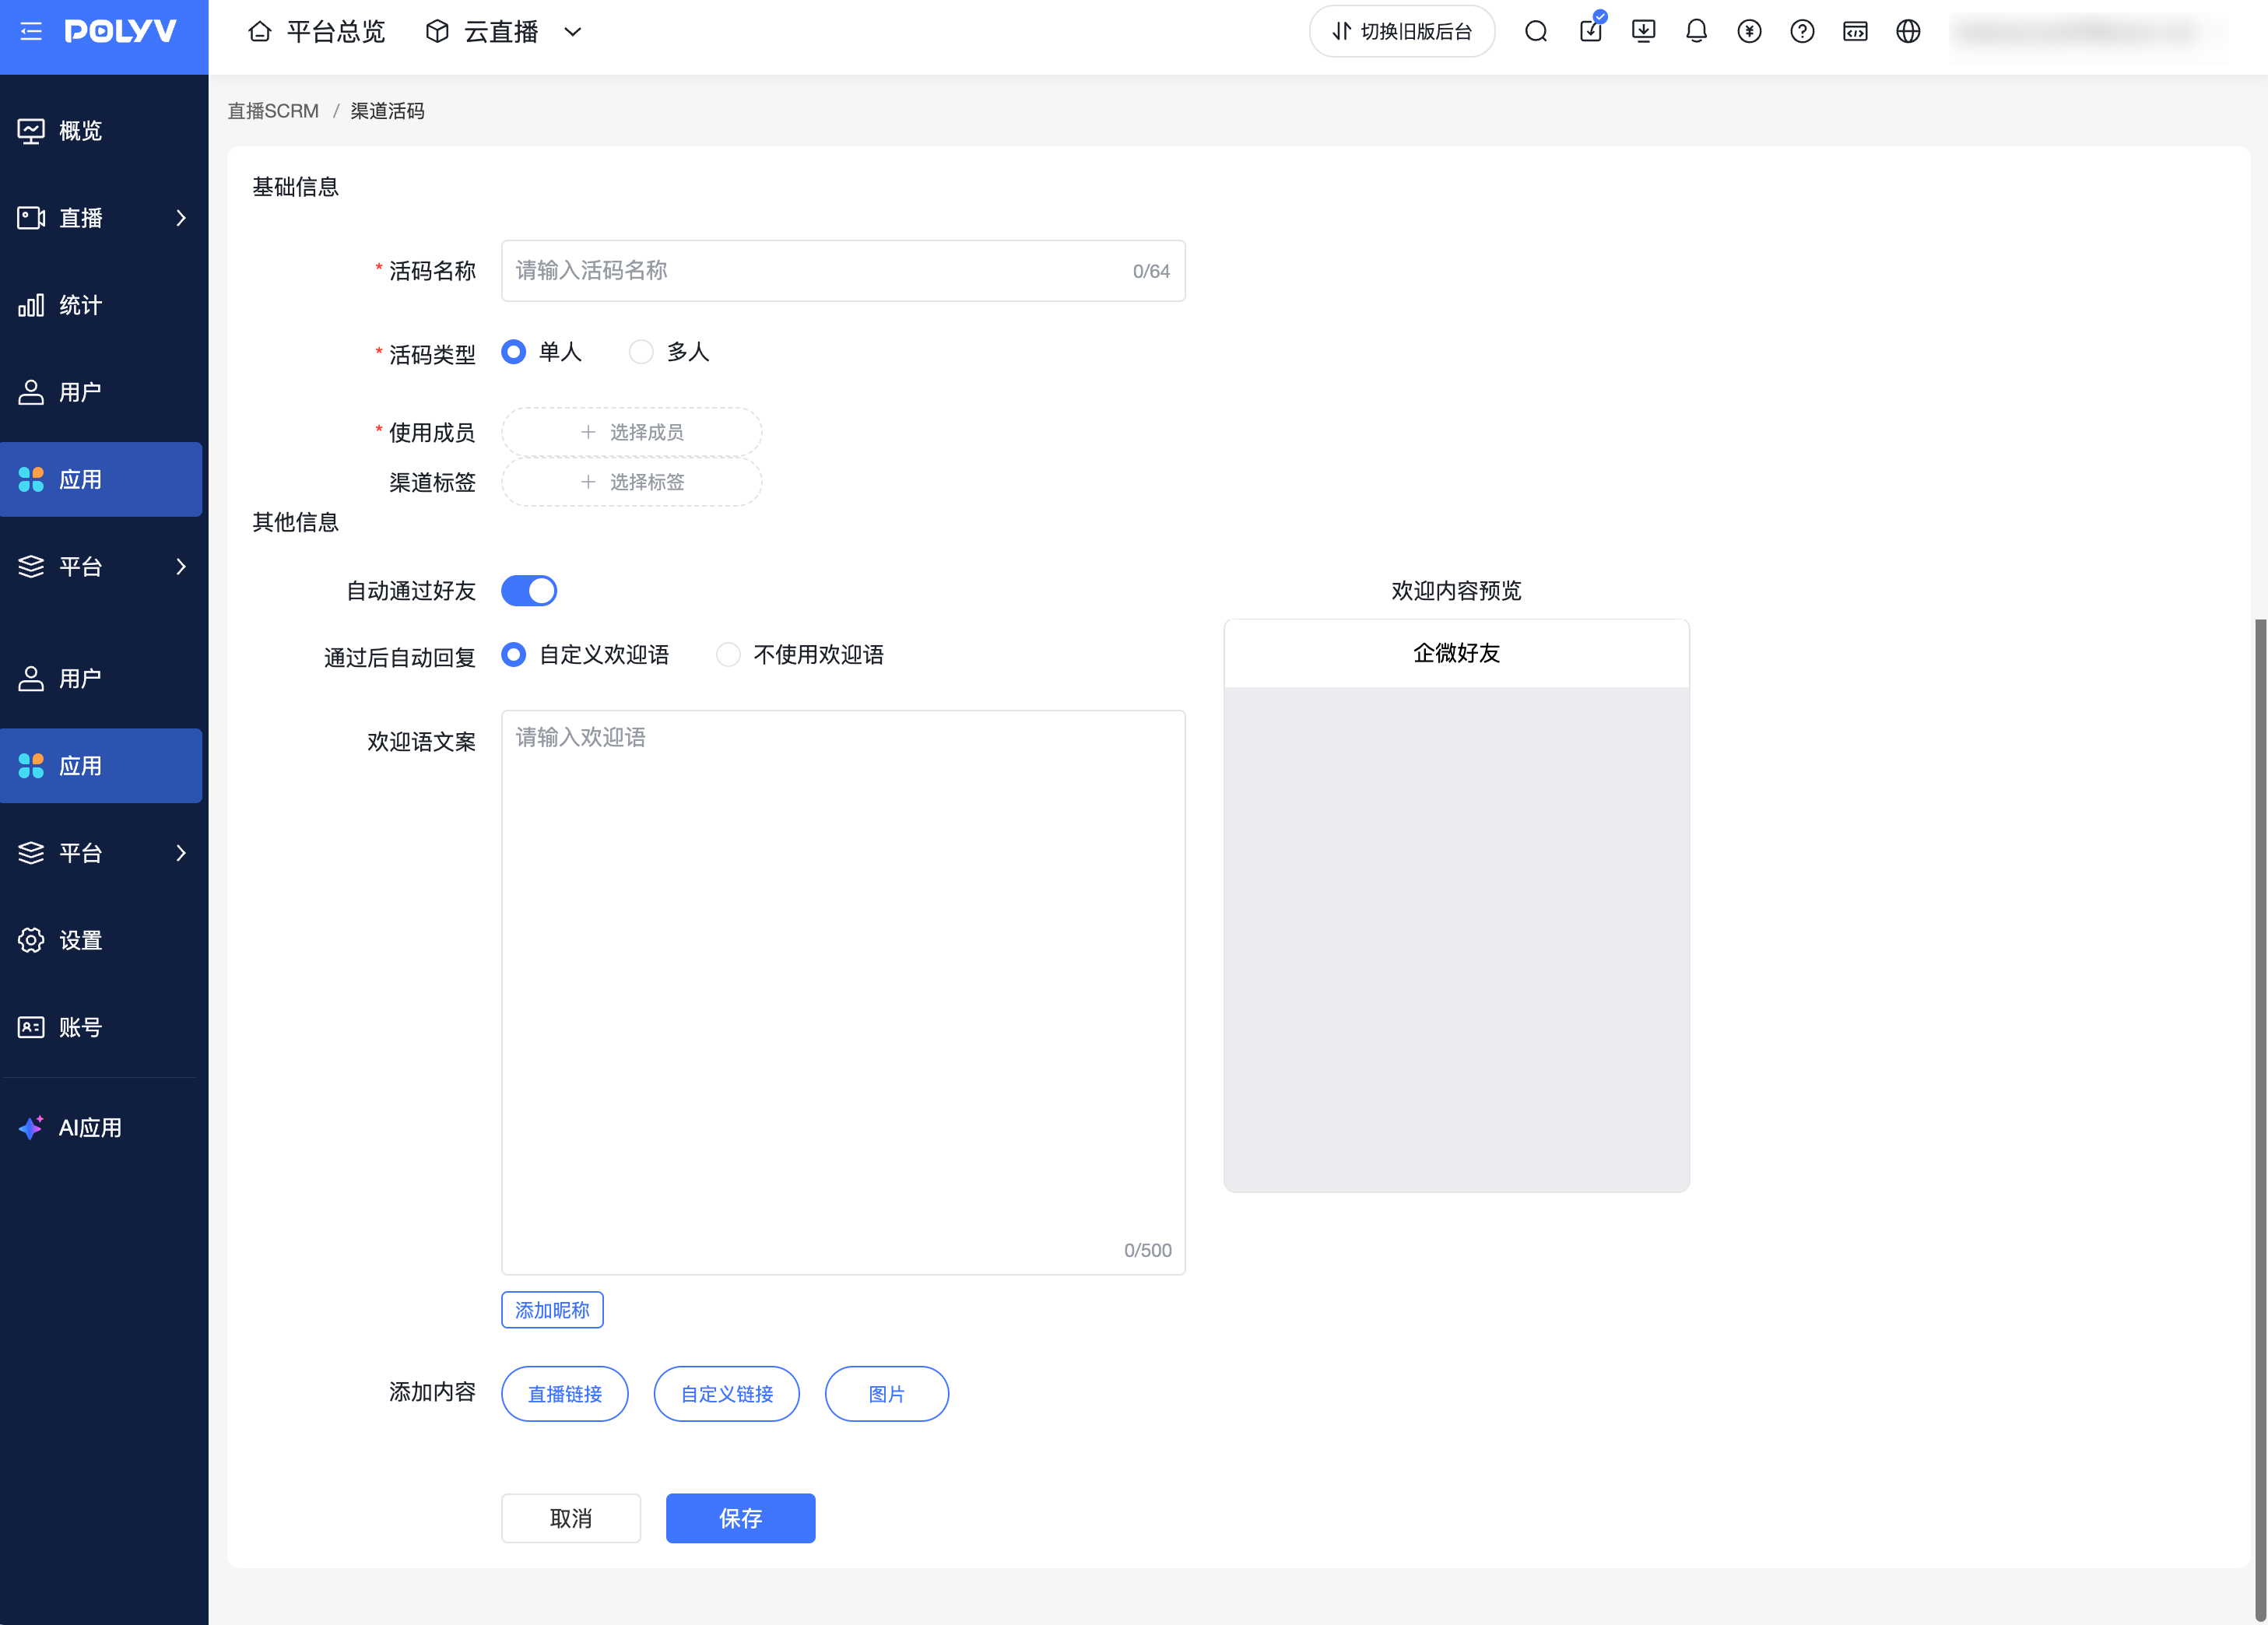Go to 直播SCRM breadcrumb

click(273, 111)
